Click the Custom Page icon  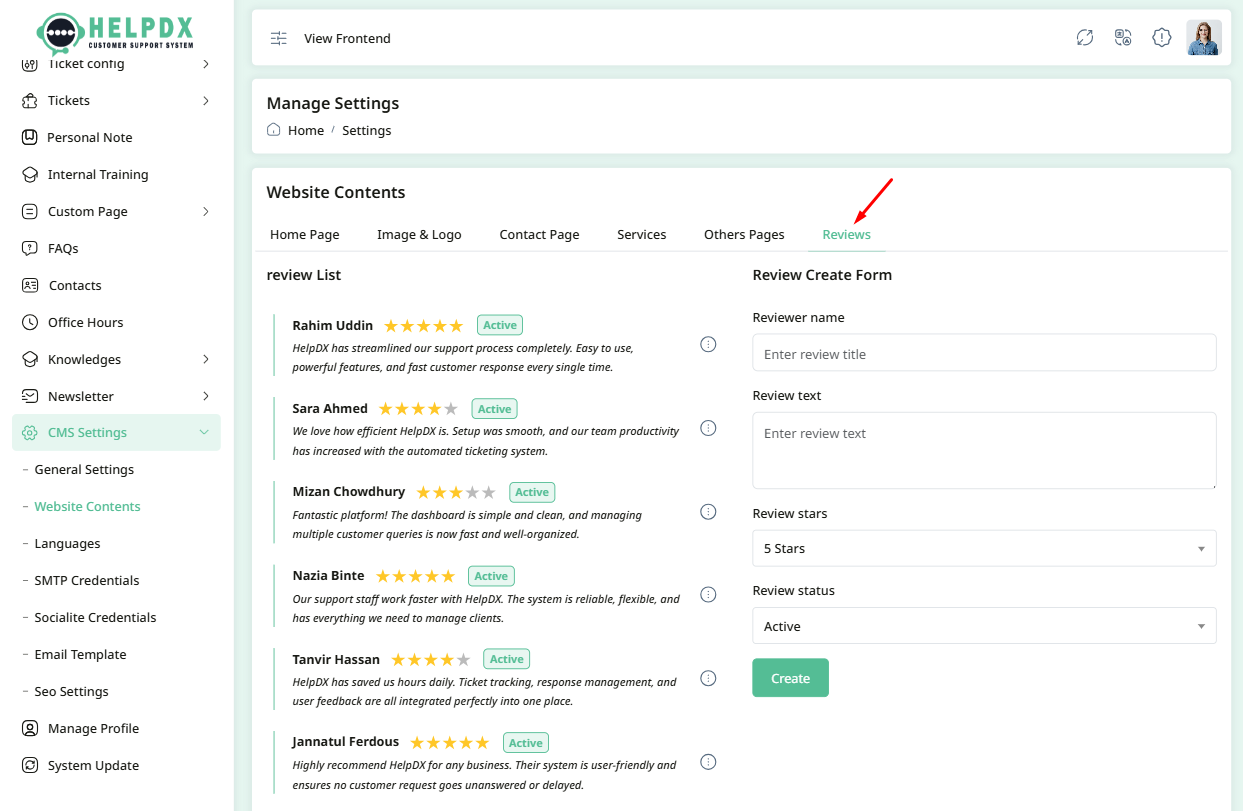tap(30, 211)
